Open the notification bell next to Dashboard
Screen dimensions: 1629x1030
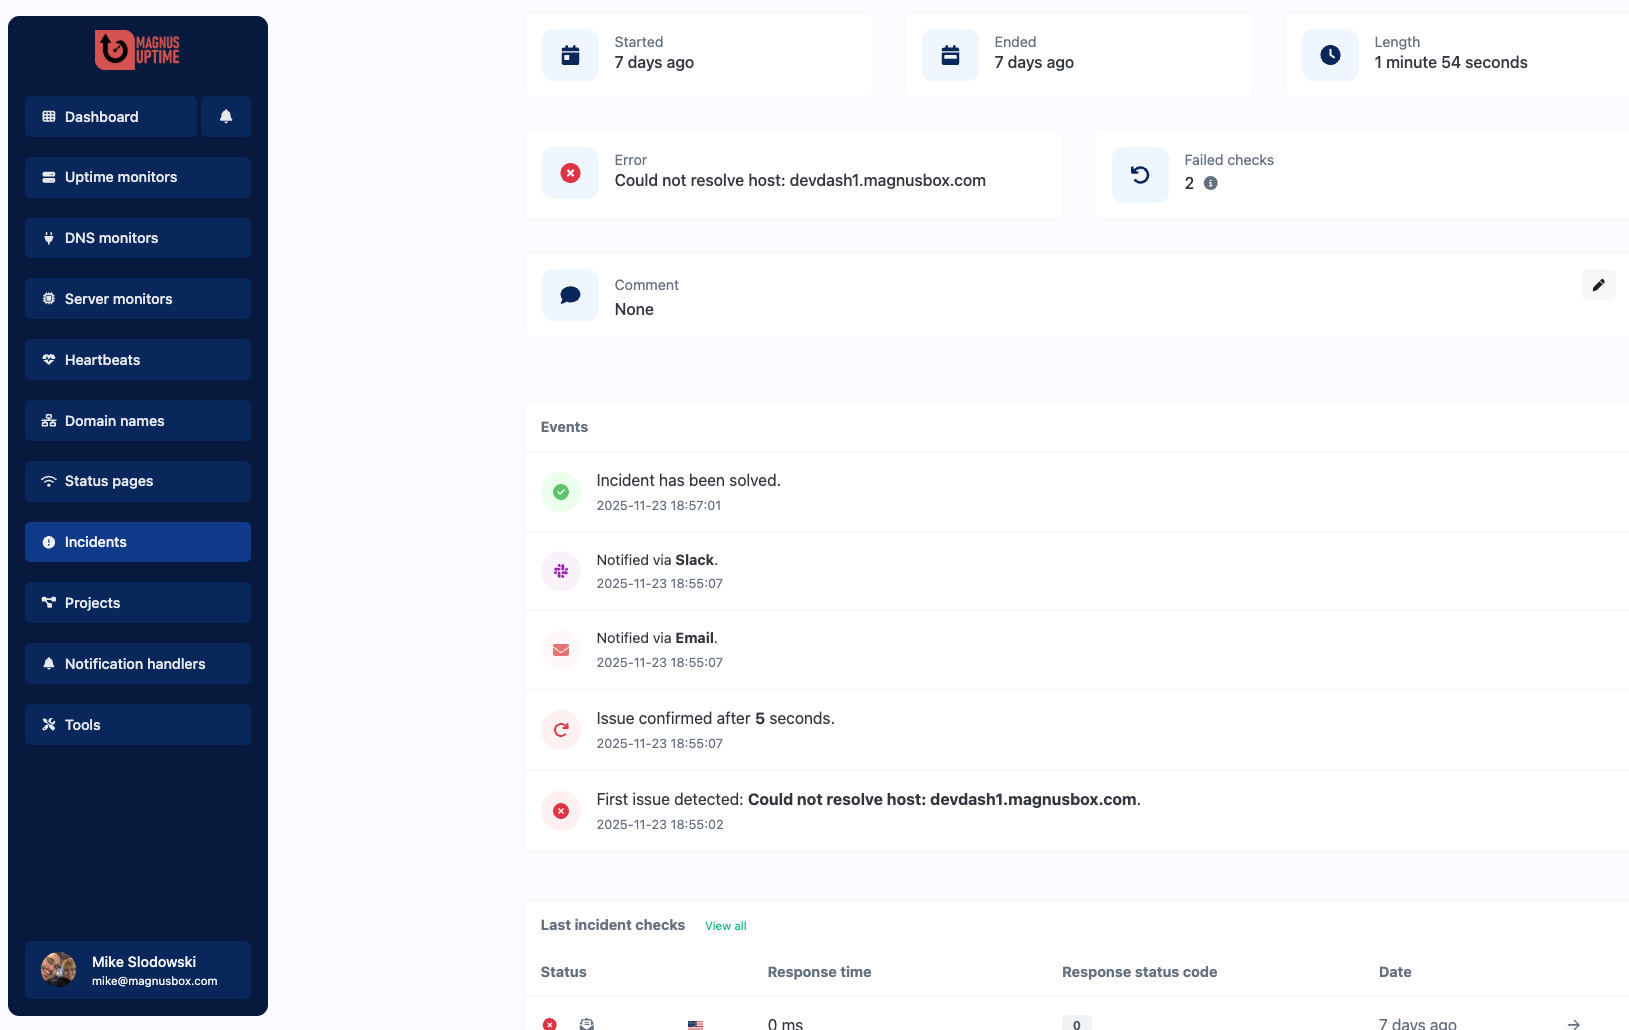(226, 116)
